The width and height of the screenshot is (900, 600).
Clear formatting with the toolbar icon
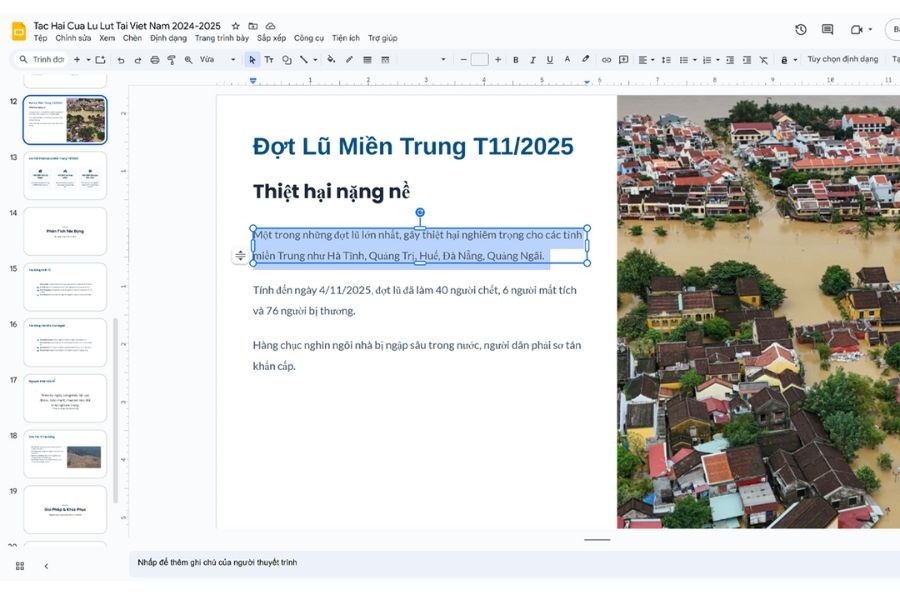[x=763, y=60]
